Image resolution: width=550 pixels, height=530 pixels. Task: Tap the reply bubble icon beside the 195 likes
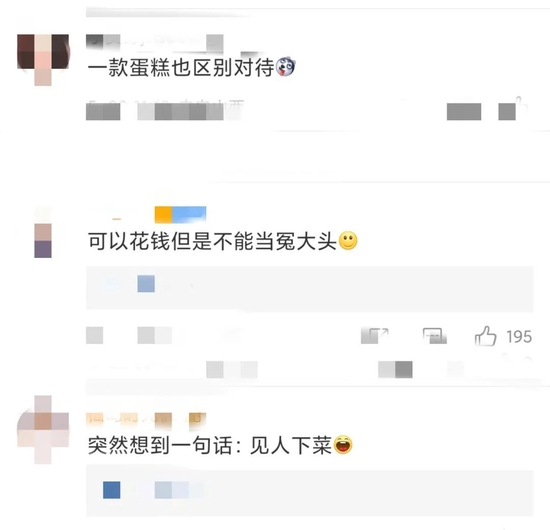point(435,336)
